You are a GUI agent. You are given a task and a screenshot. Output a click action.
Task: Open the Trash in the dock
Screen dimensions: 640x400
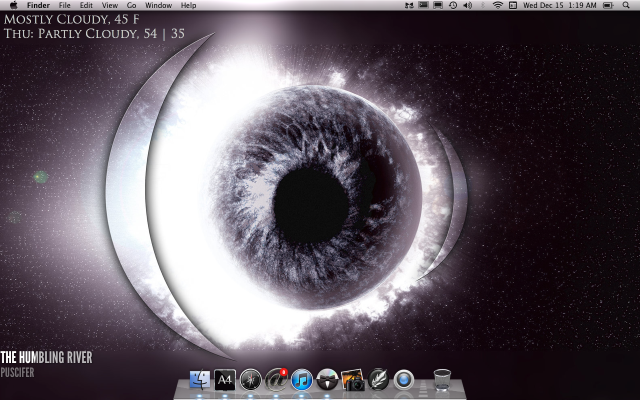pos(442,380)
